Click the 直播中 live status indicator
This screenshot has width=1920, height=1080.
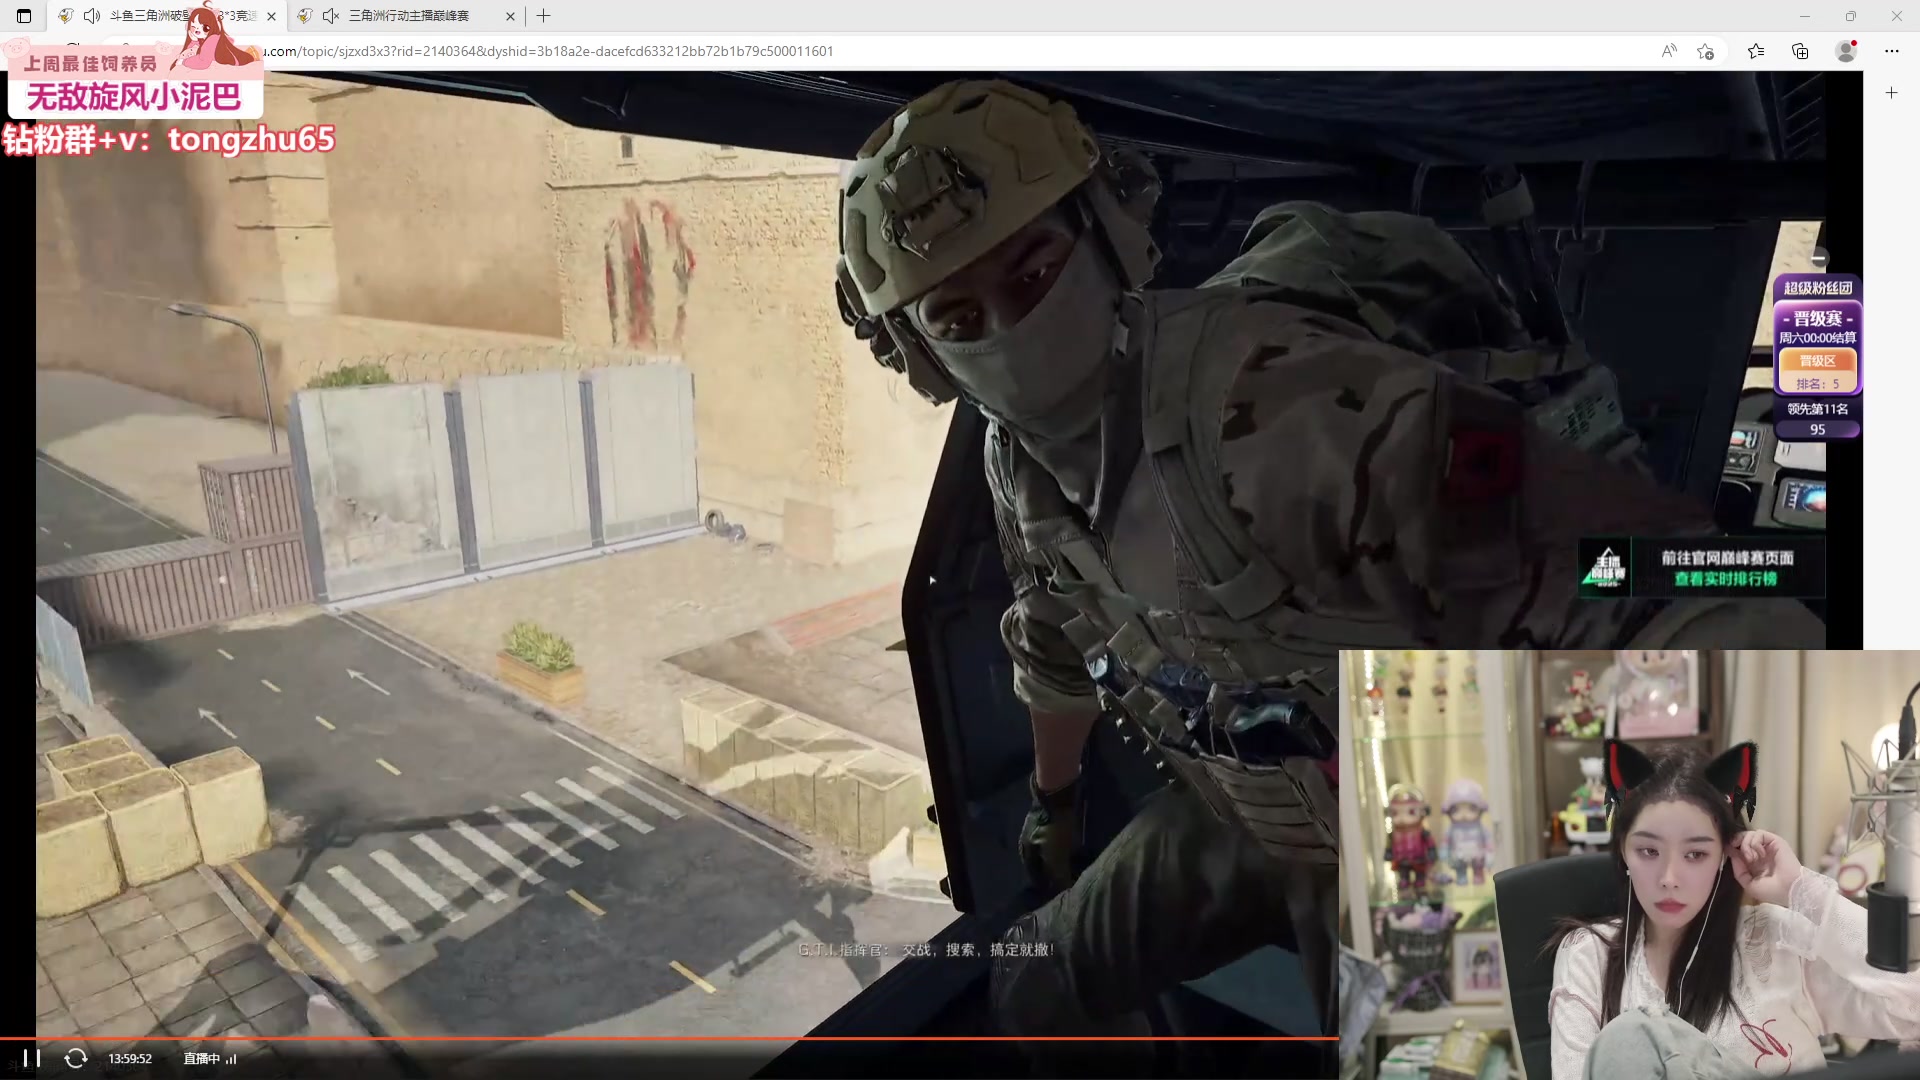click(x=210, y=1058)
